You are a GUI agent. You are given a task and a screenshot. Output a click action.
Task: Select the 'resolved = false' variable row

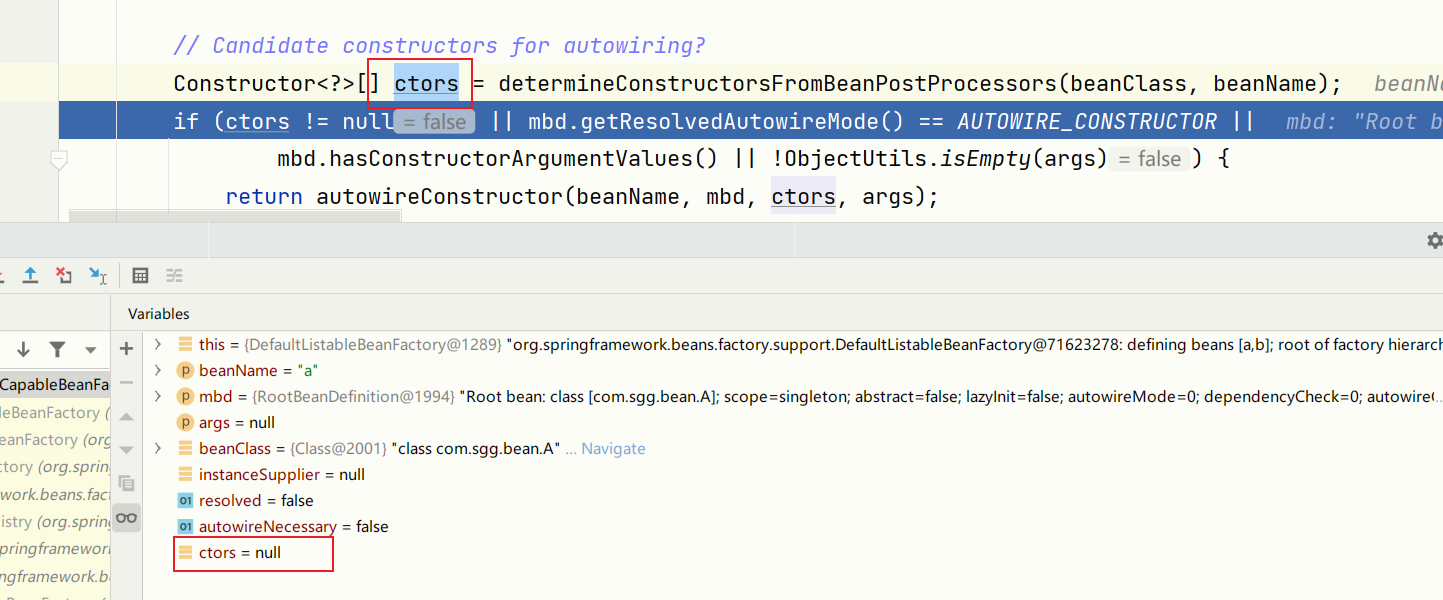(x=793, y=500)
